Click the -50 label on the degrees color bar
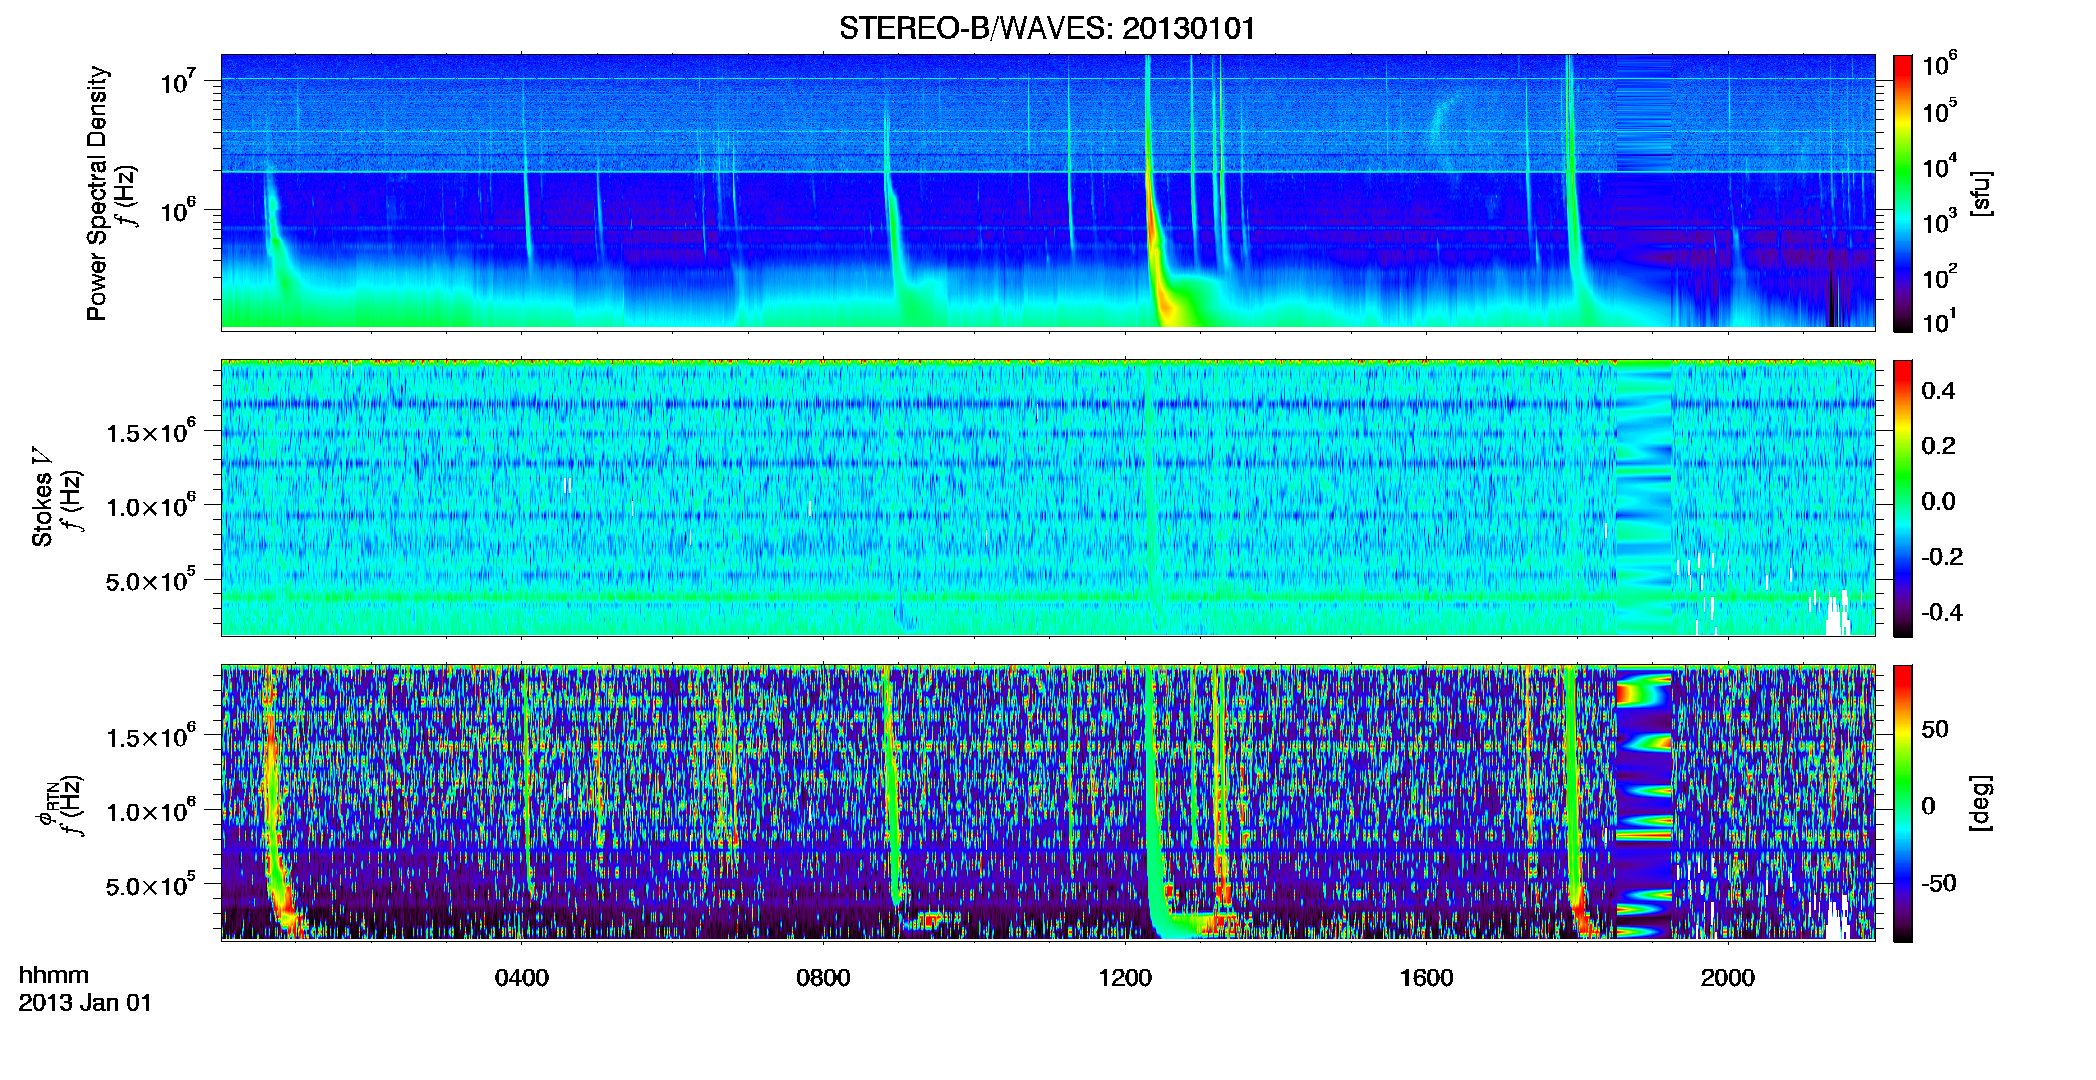 click(1938, 883)
